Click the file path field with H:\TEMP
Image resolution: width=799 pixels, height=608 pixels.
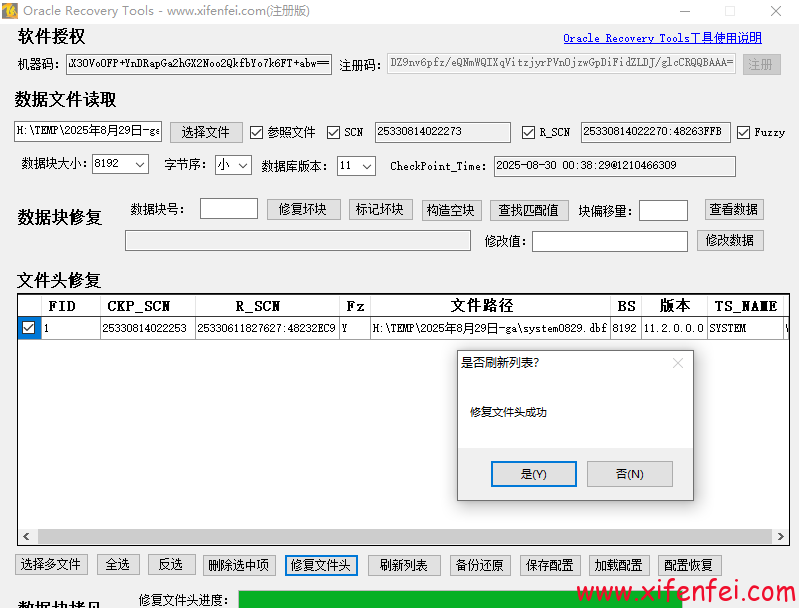tap(88, 131)
